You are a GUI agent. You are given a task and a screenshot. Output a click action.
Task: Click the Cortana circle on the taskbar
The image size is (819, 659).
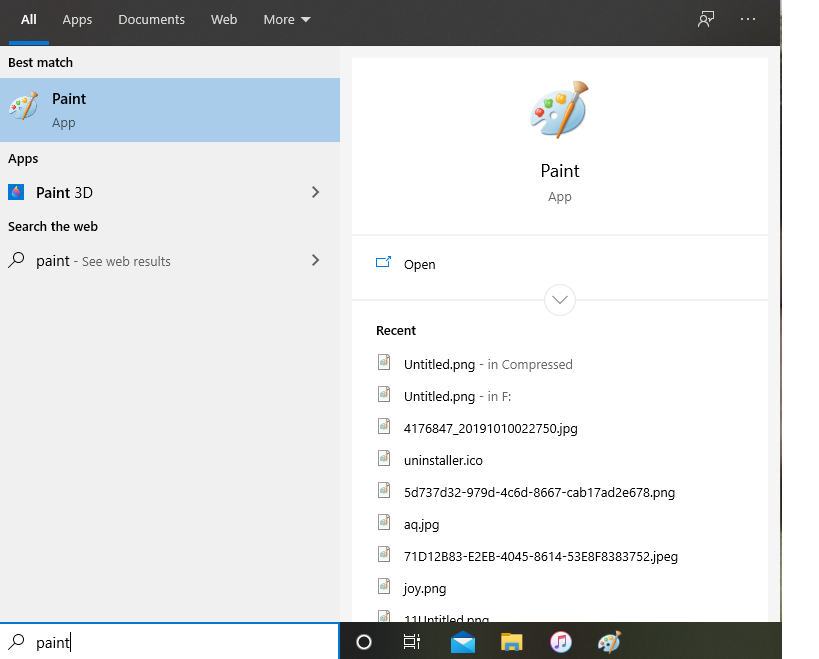click(364, 642)
